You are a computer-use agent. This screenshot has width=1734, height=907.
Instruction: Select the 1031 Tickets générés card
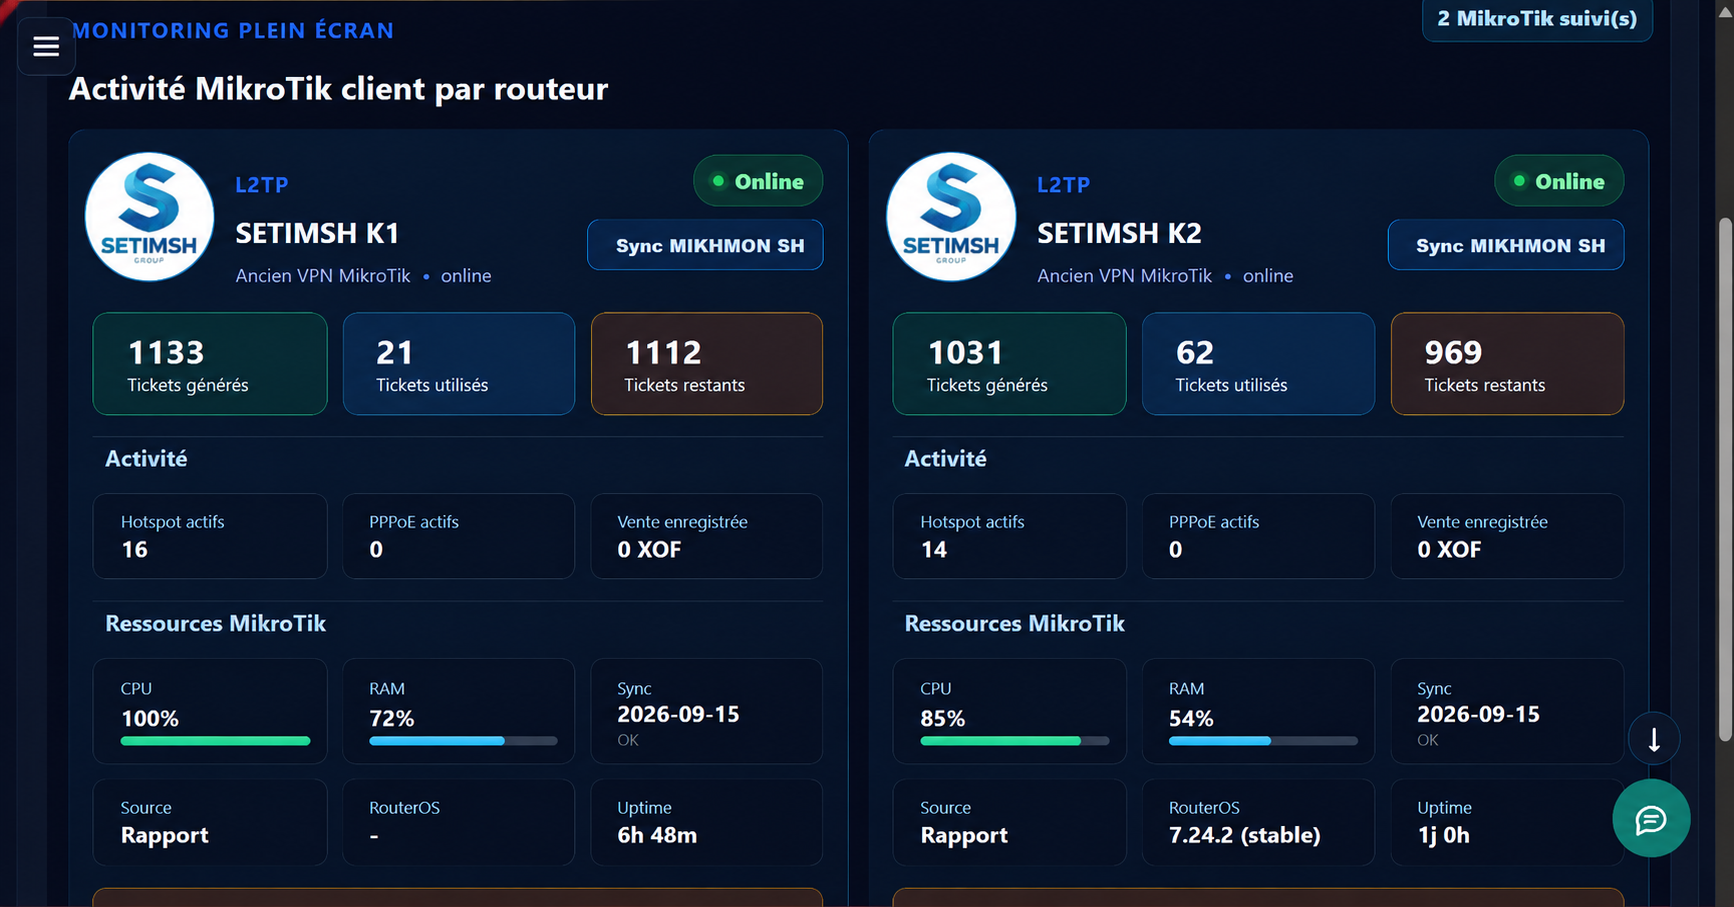tap(1009, 364)
